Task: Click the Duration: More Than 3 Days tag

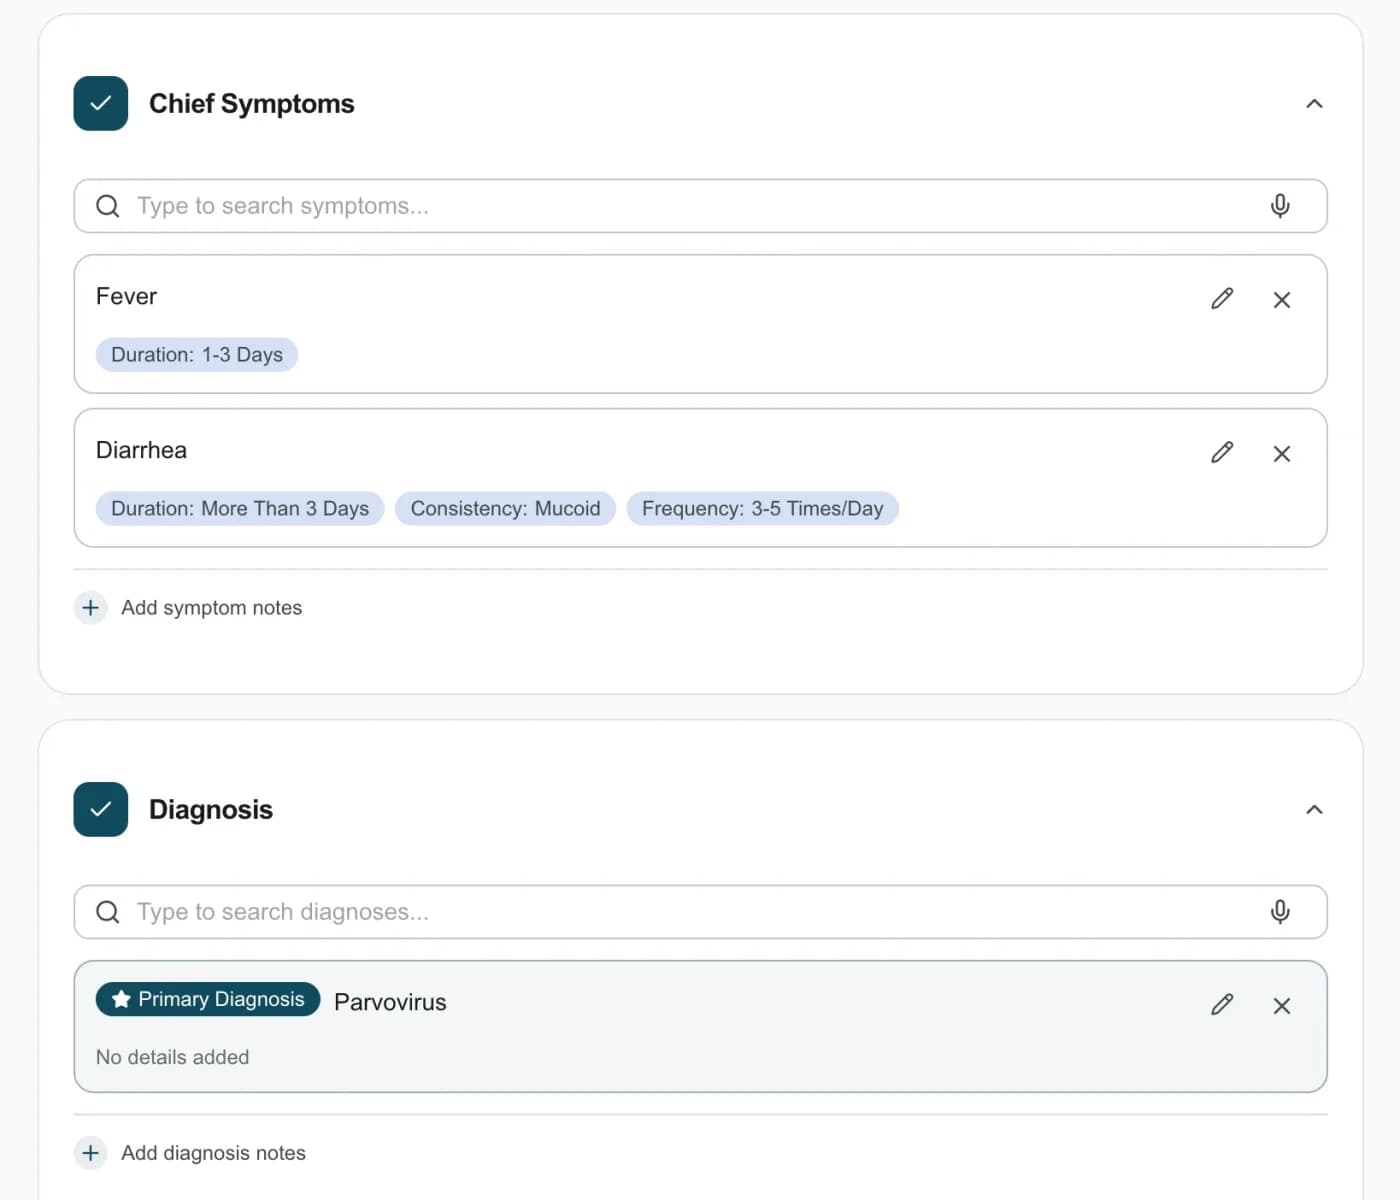Action: pyautogui.click(x=240, y=509)
